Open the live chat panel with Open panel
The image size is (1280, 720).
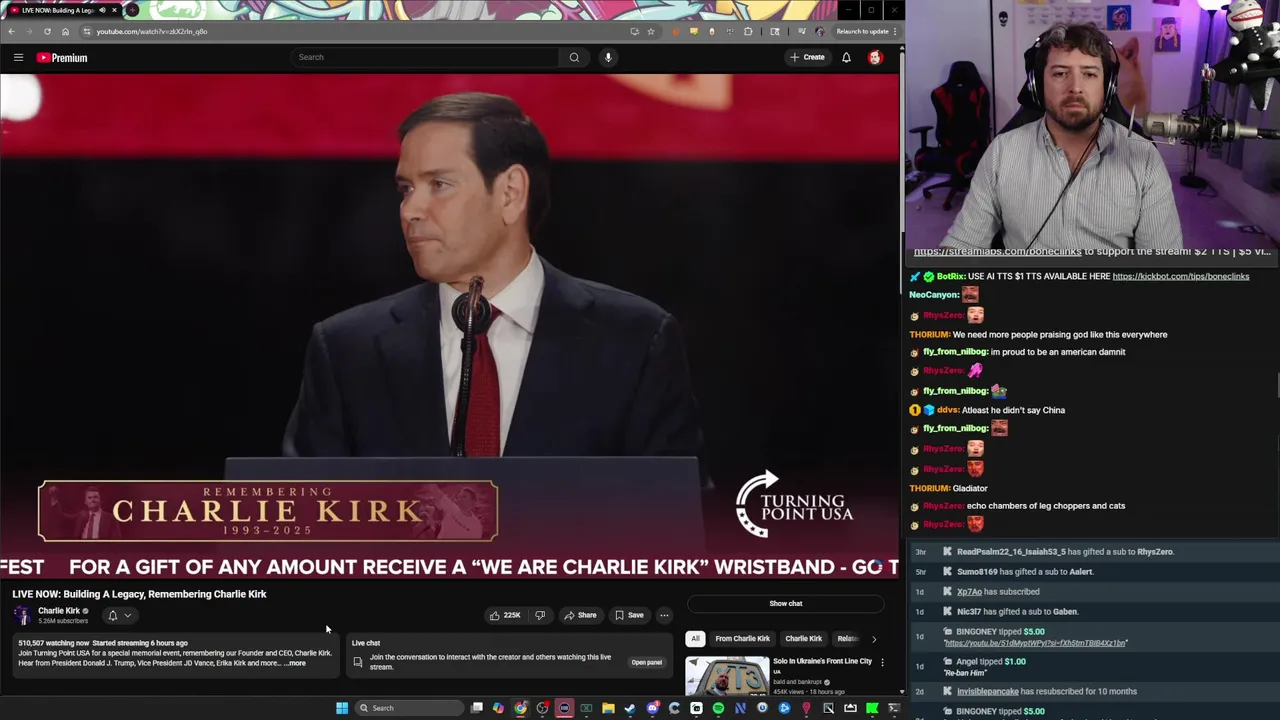(x=646, y=662)
